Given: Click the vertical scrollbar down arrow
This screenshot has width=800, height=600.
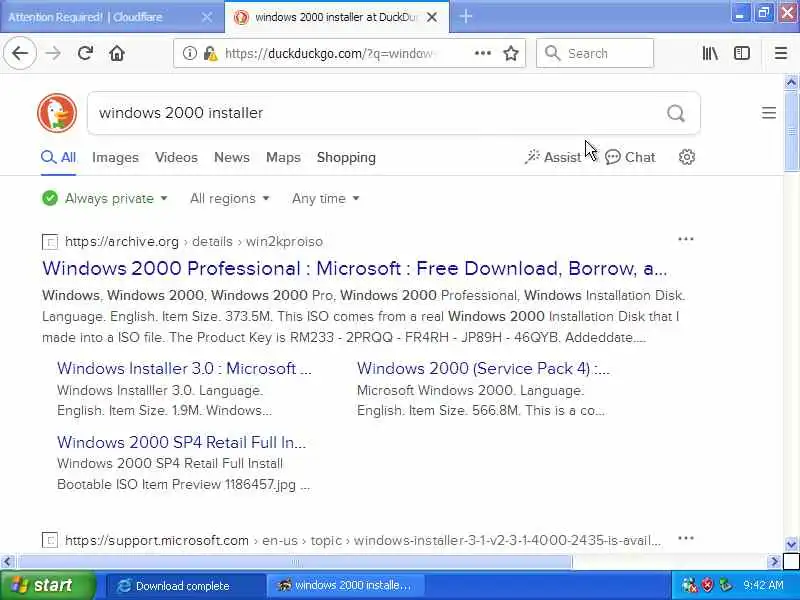Looking at the screenshot, I should coord(791,544).
